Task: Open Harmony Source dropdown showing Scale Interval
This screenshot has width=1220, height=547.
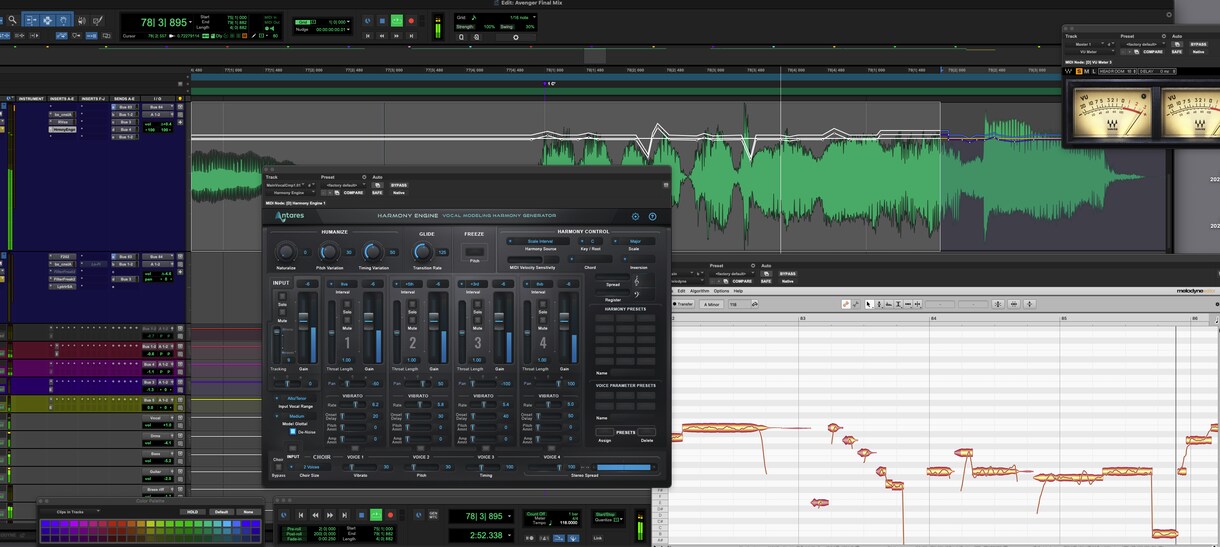Action: [538, 241]
